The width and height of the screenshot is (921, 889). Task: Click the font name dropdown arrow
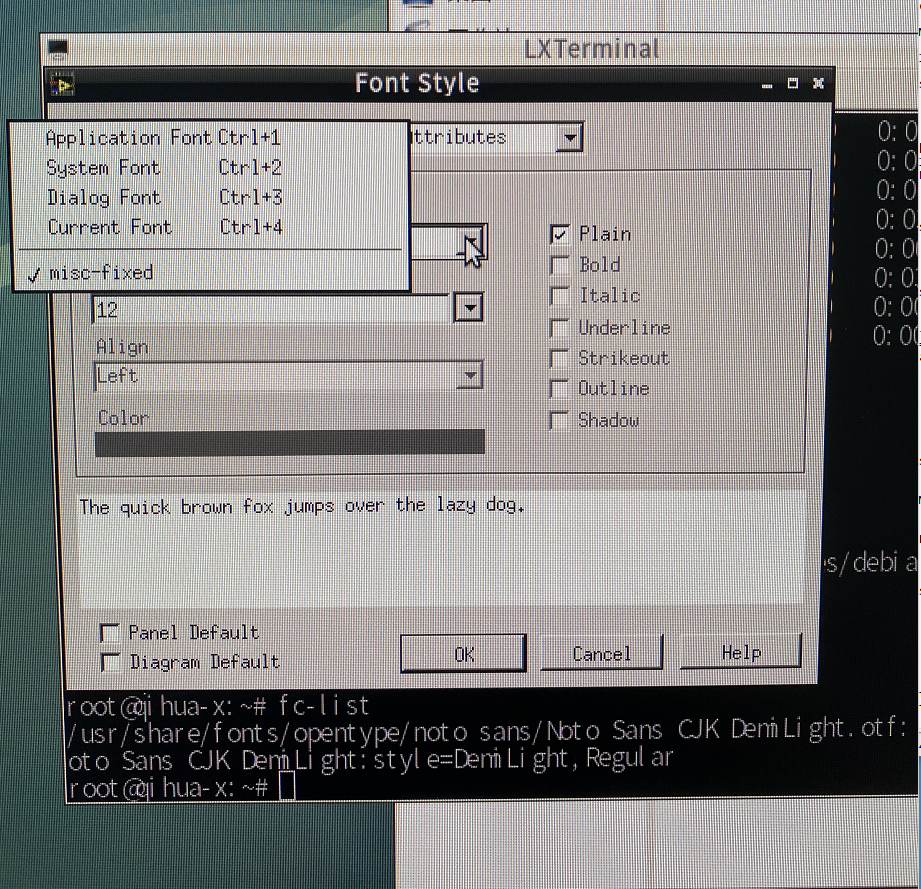coord(471,243)
